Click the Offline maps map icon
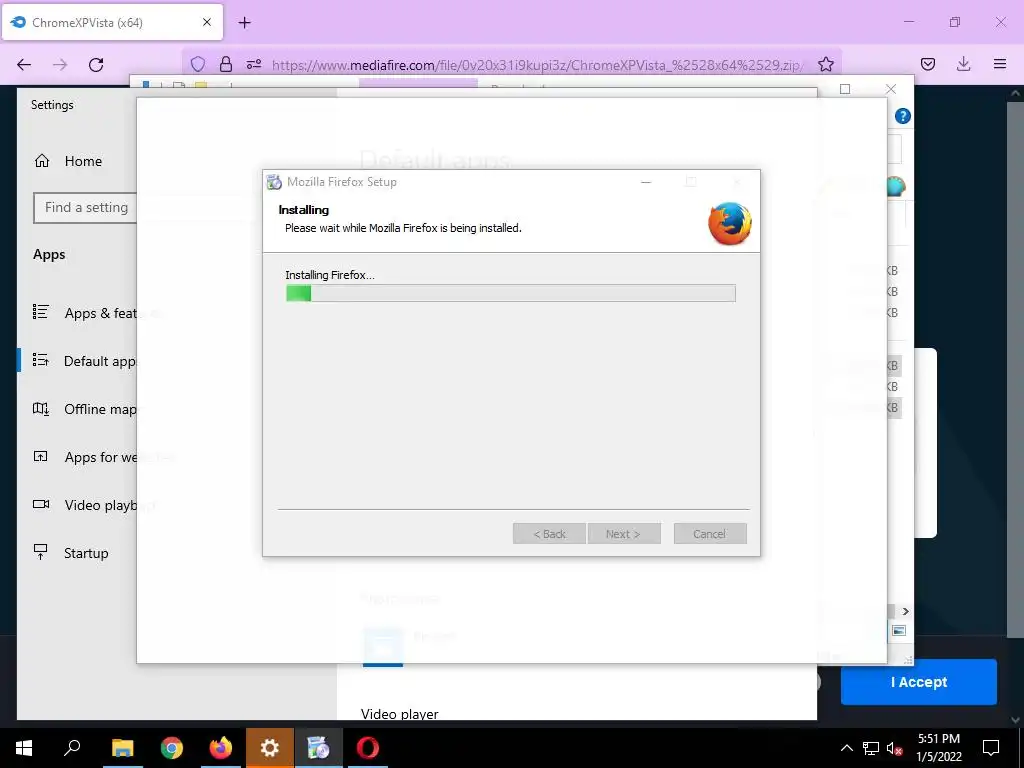Screen dimensions: 1024x768 40,409
